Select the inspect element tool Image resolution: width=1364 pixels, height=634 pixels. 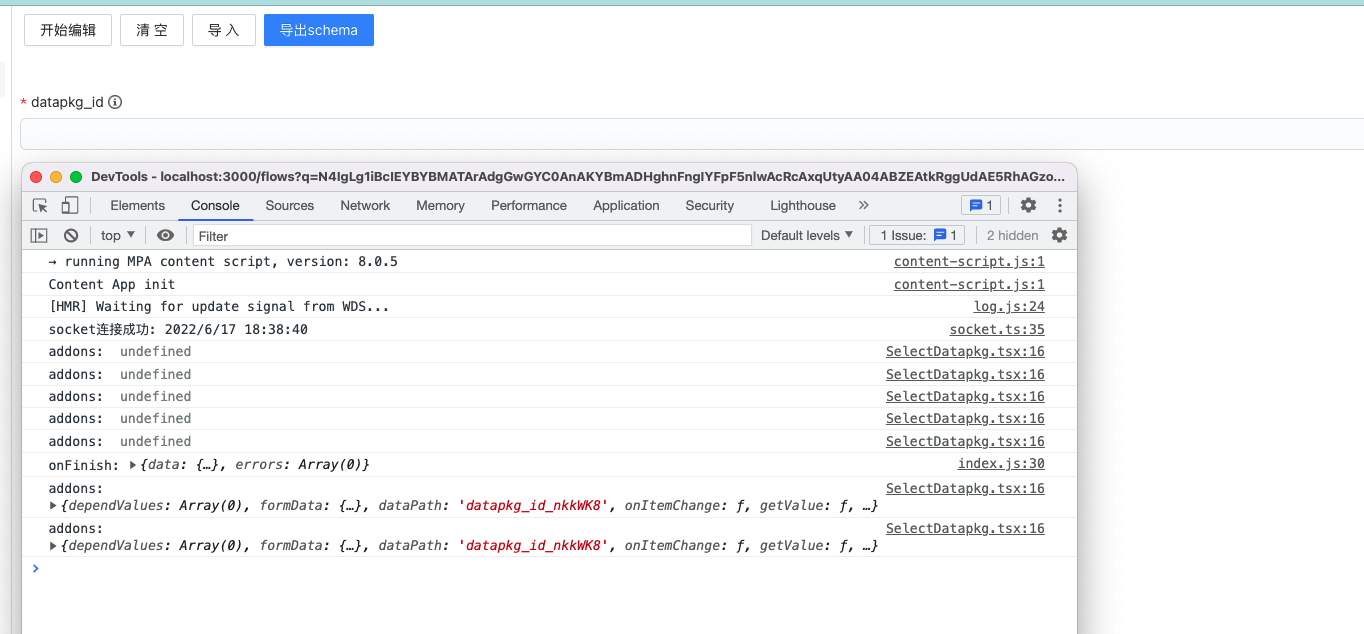(x=39, y=204)
